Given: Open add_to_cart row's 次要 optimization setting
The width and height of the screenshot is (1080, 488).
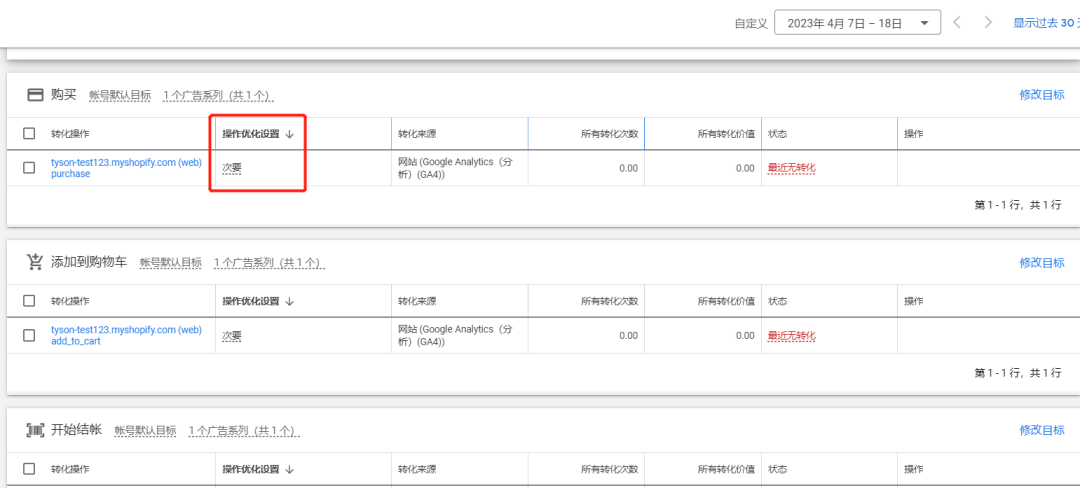Looking at the screenshot, I should tap(232, 336).
